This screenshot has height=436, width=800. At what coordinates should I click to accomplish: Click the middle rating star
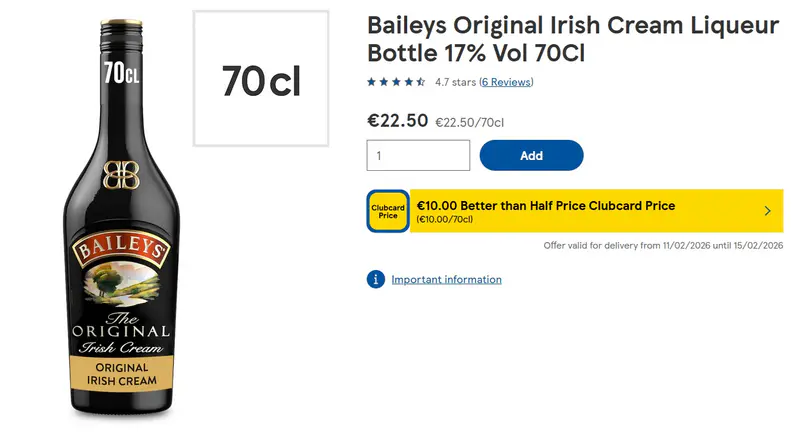tap(396, 82)
